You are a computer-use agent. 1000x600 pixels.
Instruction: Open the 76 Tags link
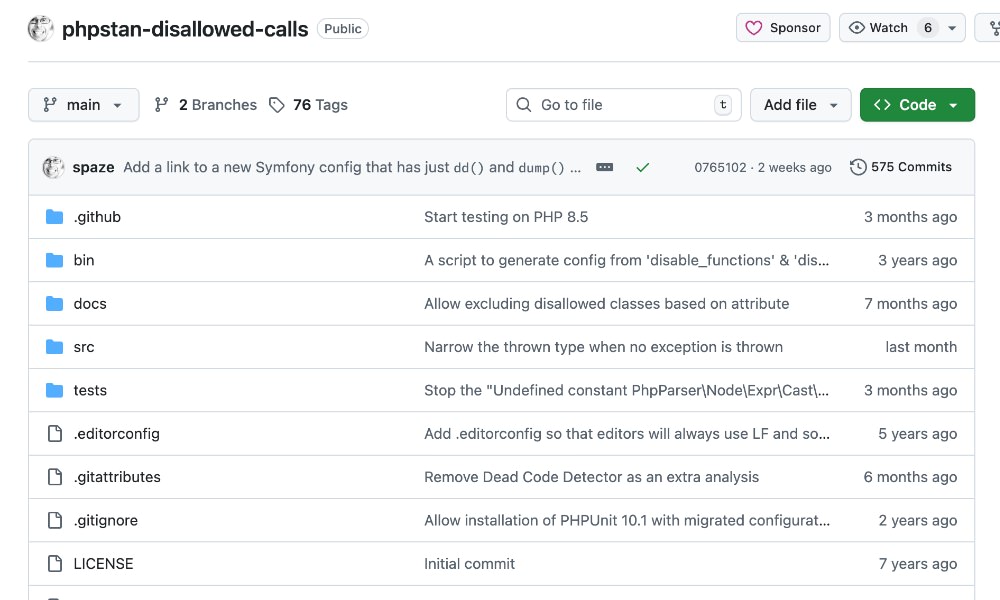[x=309, y=105]
